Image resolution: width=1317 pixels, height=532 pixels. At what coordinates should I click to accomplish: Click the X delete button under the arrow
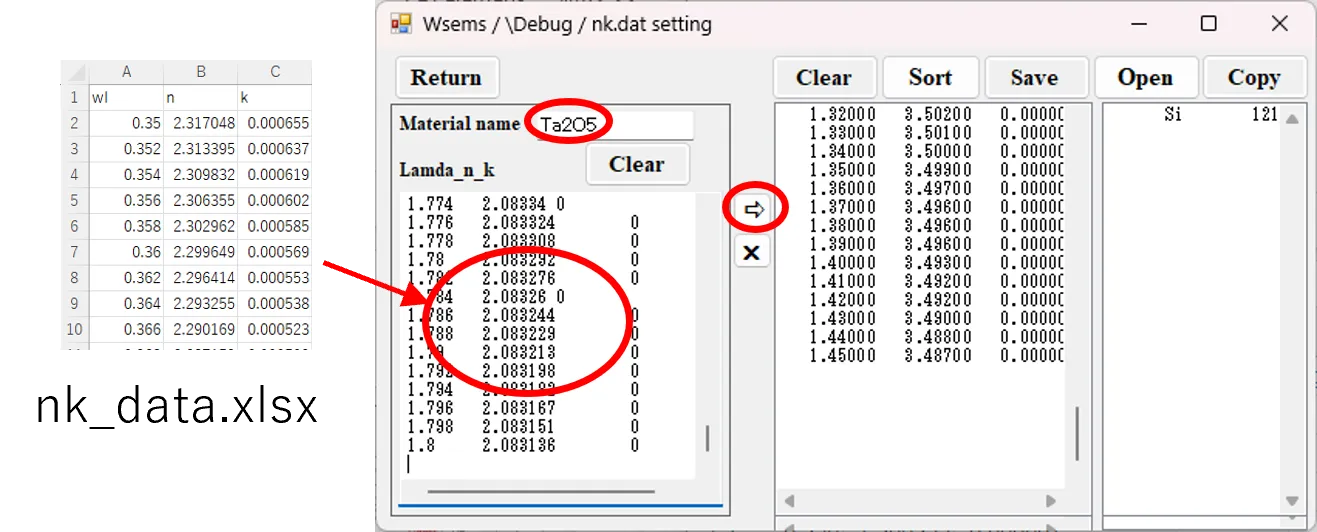[752, 253]
